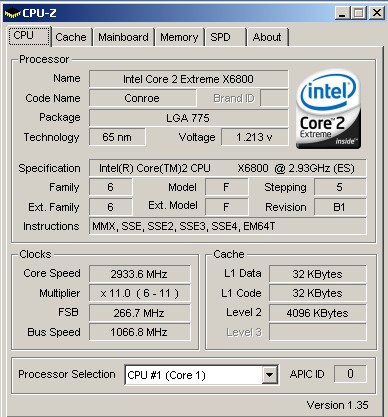The image size is (388, 417).
Task: Click the Level 2 cache value field
Action: [x=317, y=313]
